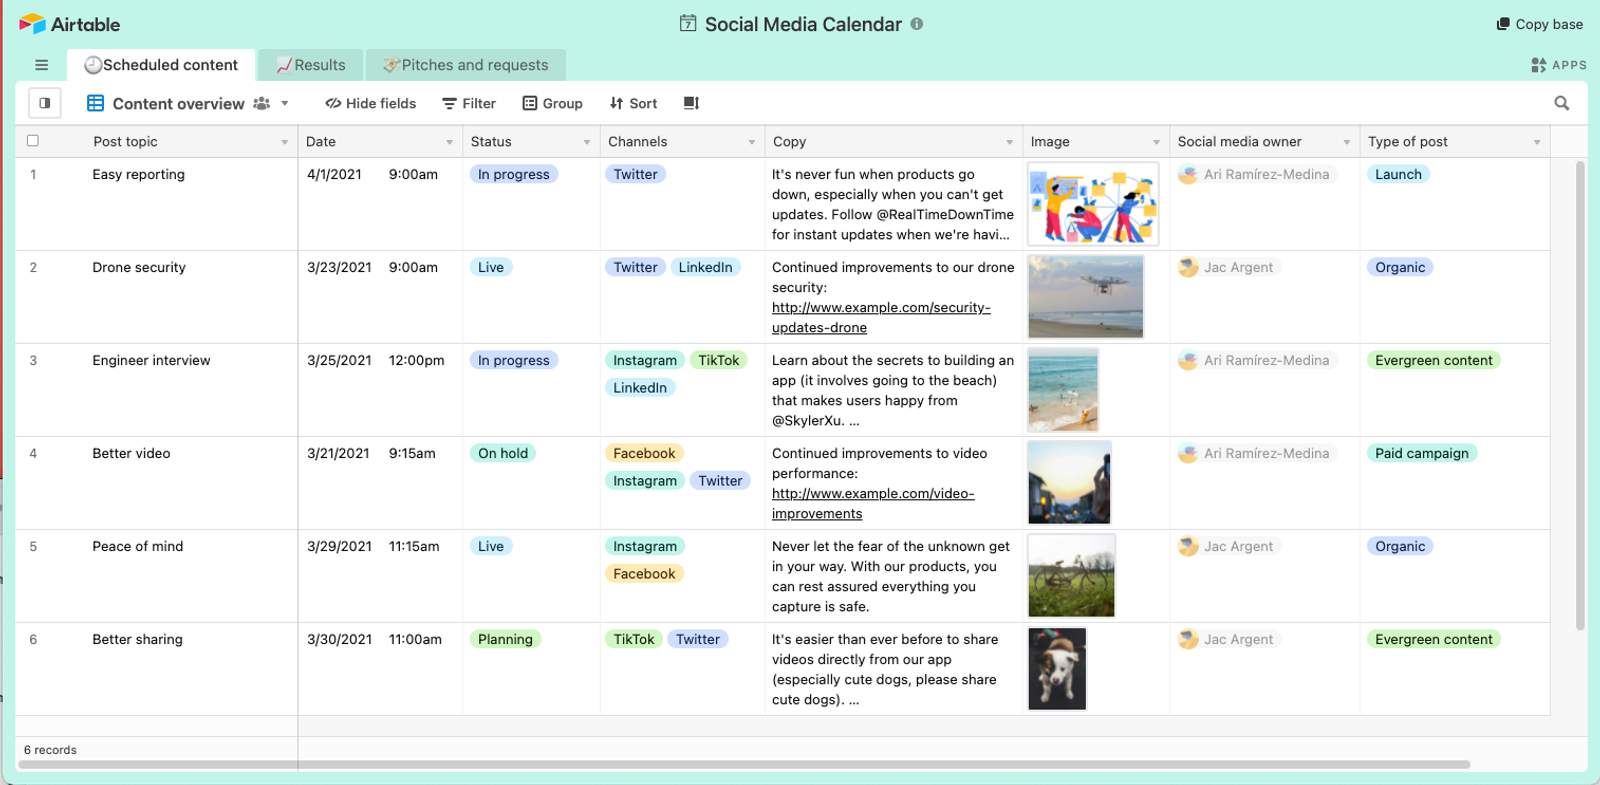Open the Group menu
Screen dimensions: 1600x785
[x=552, y=103]
